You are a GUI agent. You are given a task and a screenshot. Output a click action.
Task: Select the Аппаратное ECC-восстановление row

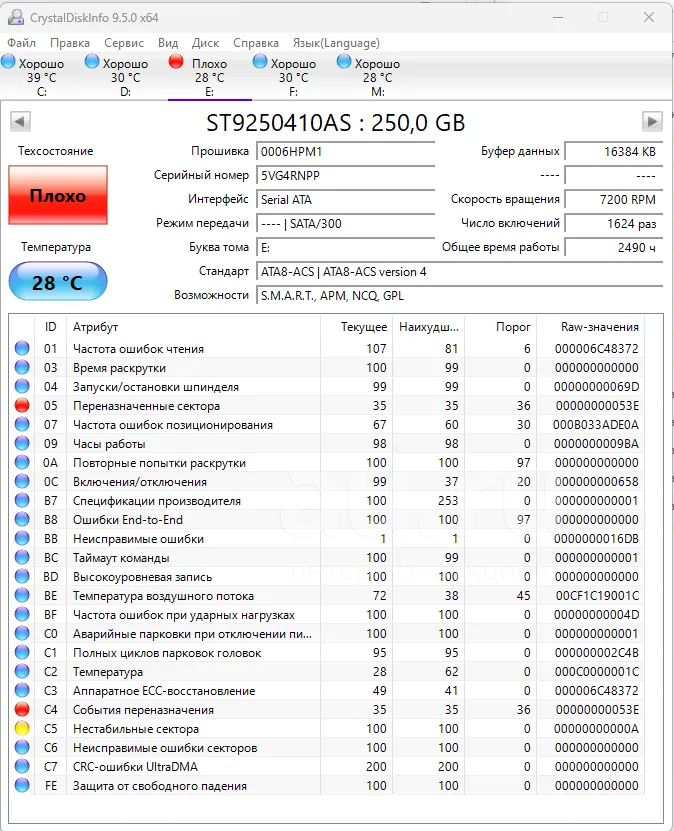(x=327, y=691)
